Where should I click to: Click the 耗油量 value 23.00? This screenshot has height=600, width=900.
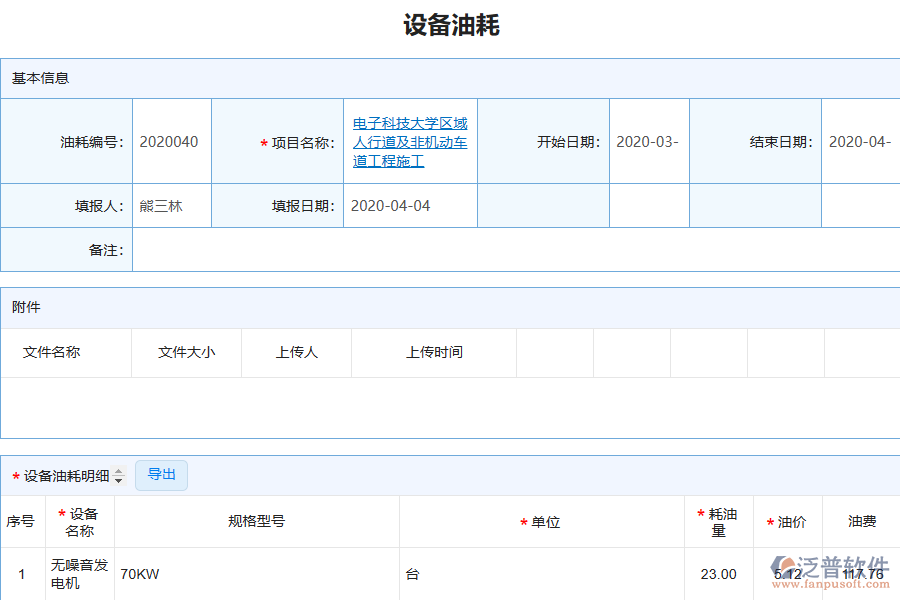pos(719,574)
